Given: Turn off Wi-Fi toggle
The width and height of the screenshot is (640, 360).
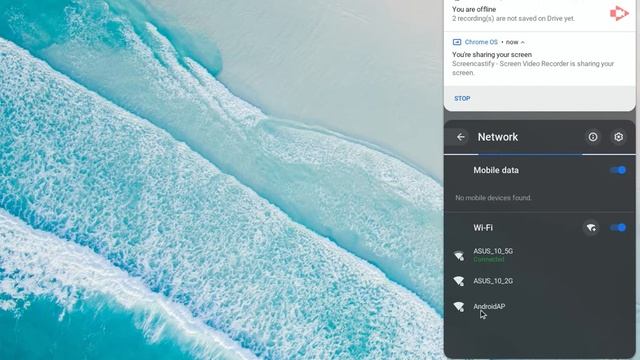Looking at the screenshot, I should (618, 228).
